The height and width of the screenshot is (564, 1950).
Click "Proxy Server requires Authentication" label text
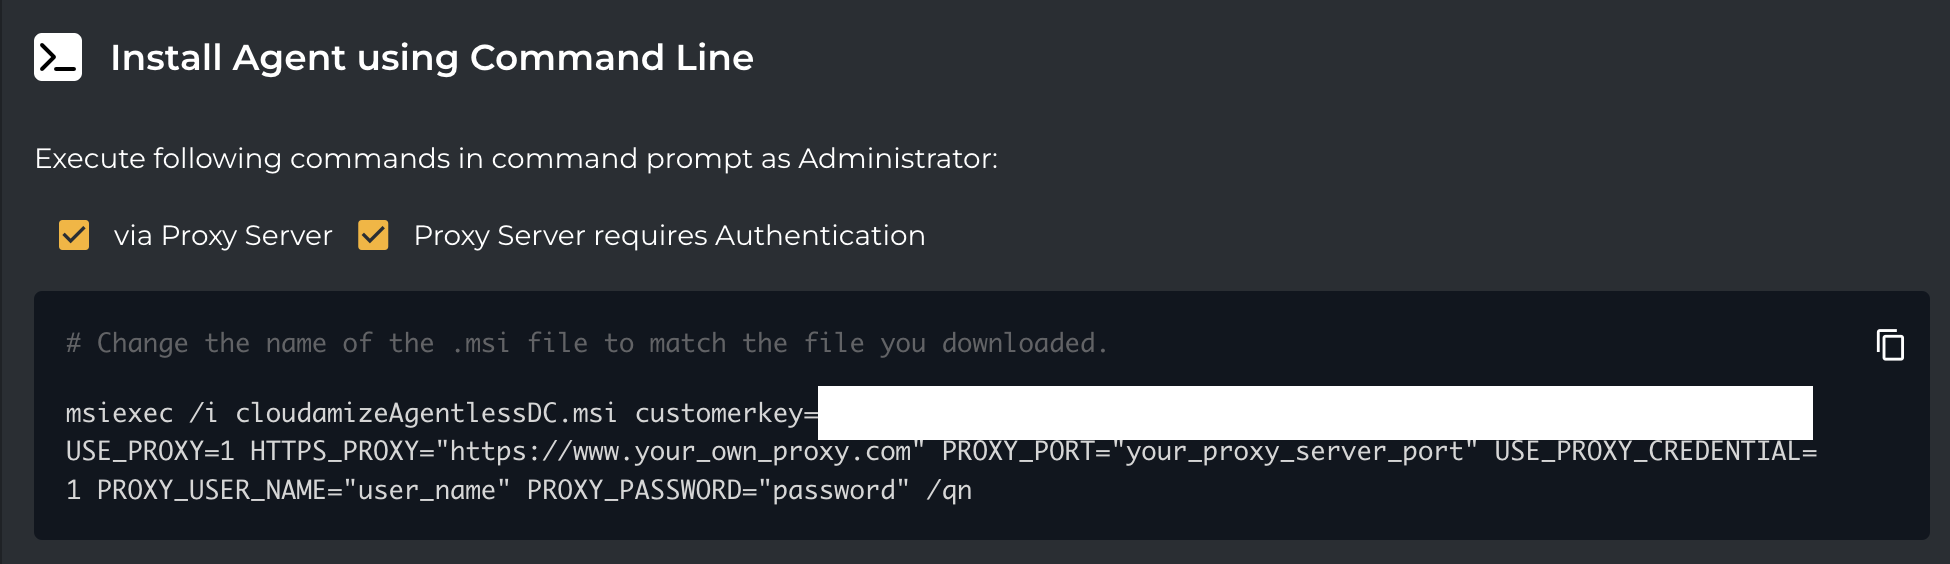click(x=669, y=236)
